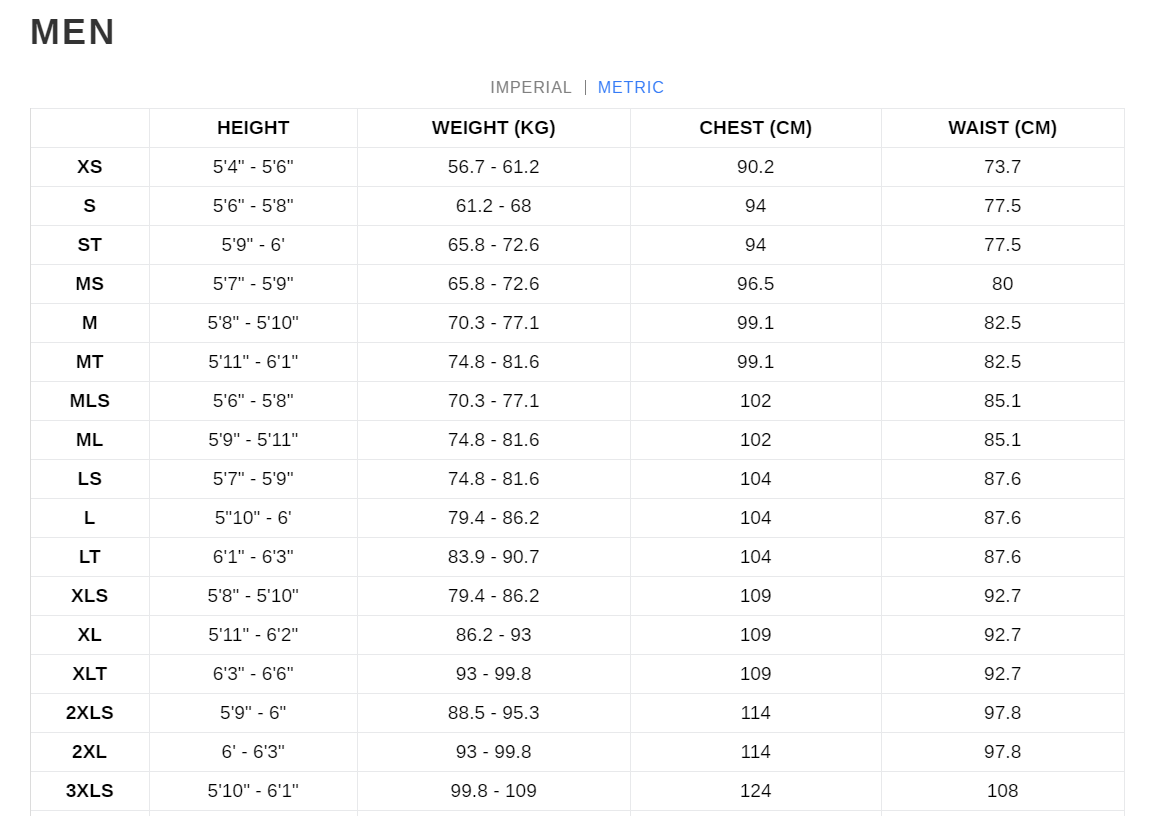Switch to the IMPERIAL units tab
This screenshot has height=816, width=1167.
pyautogui.click(x=531, y=88)
